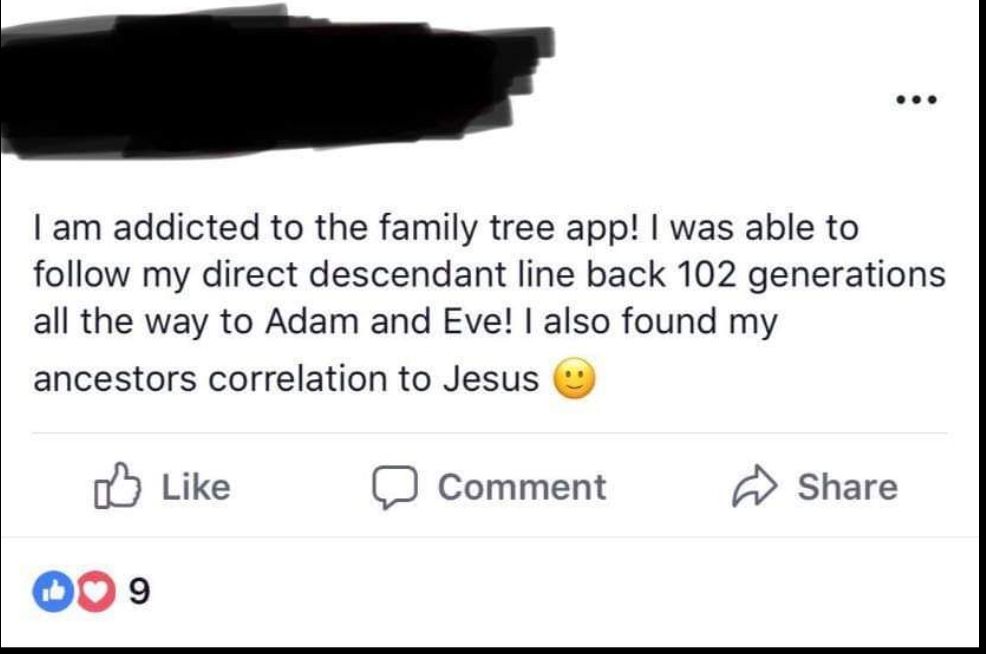This screenshot has height=654, width=986.
Task: Click the divider line above Like button
Action: coord(490,434)
